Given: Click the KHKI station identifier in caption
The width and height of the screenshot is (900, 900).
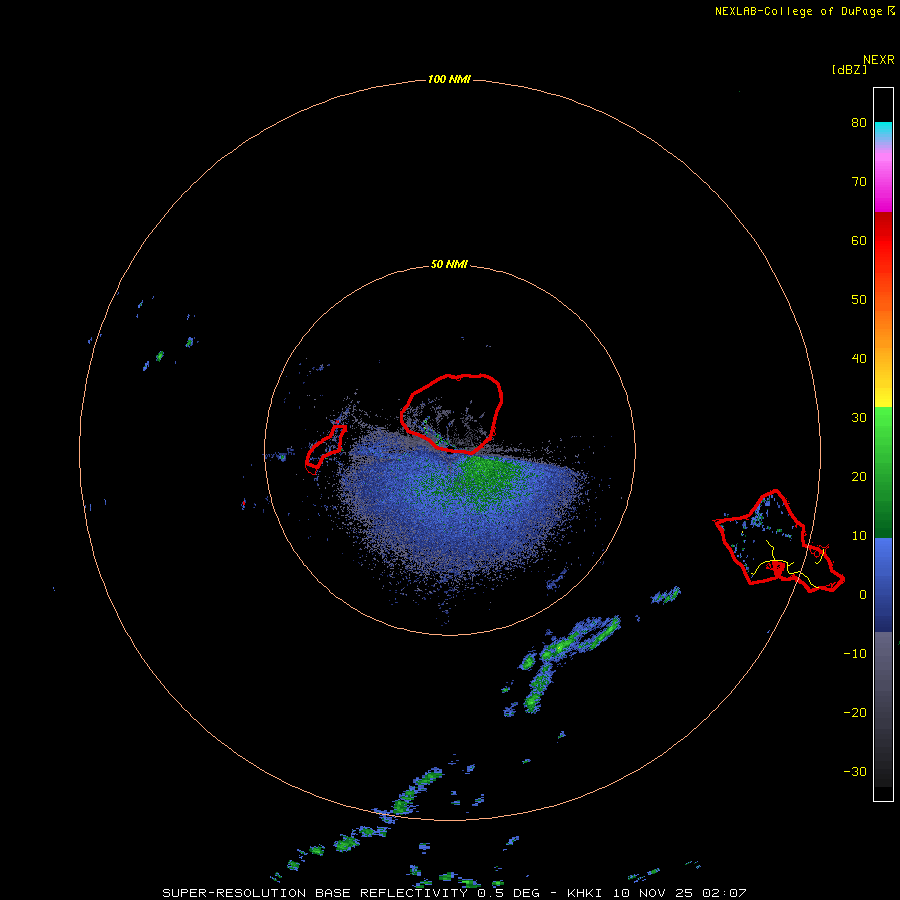Looking at the screenshot, I should 584,893.
